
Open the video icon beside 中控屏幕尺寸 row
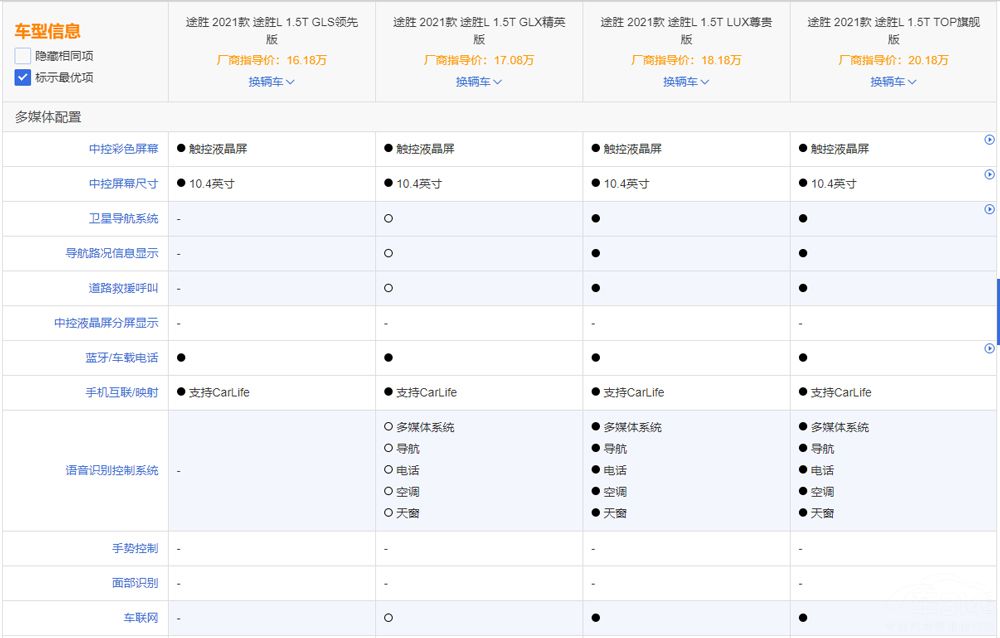click(989, 175)
